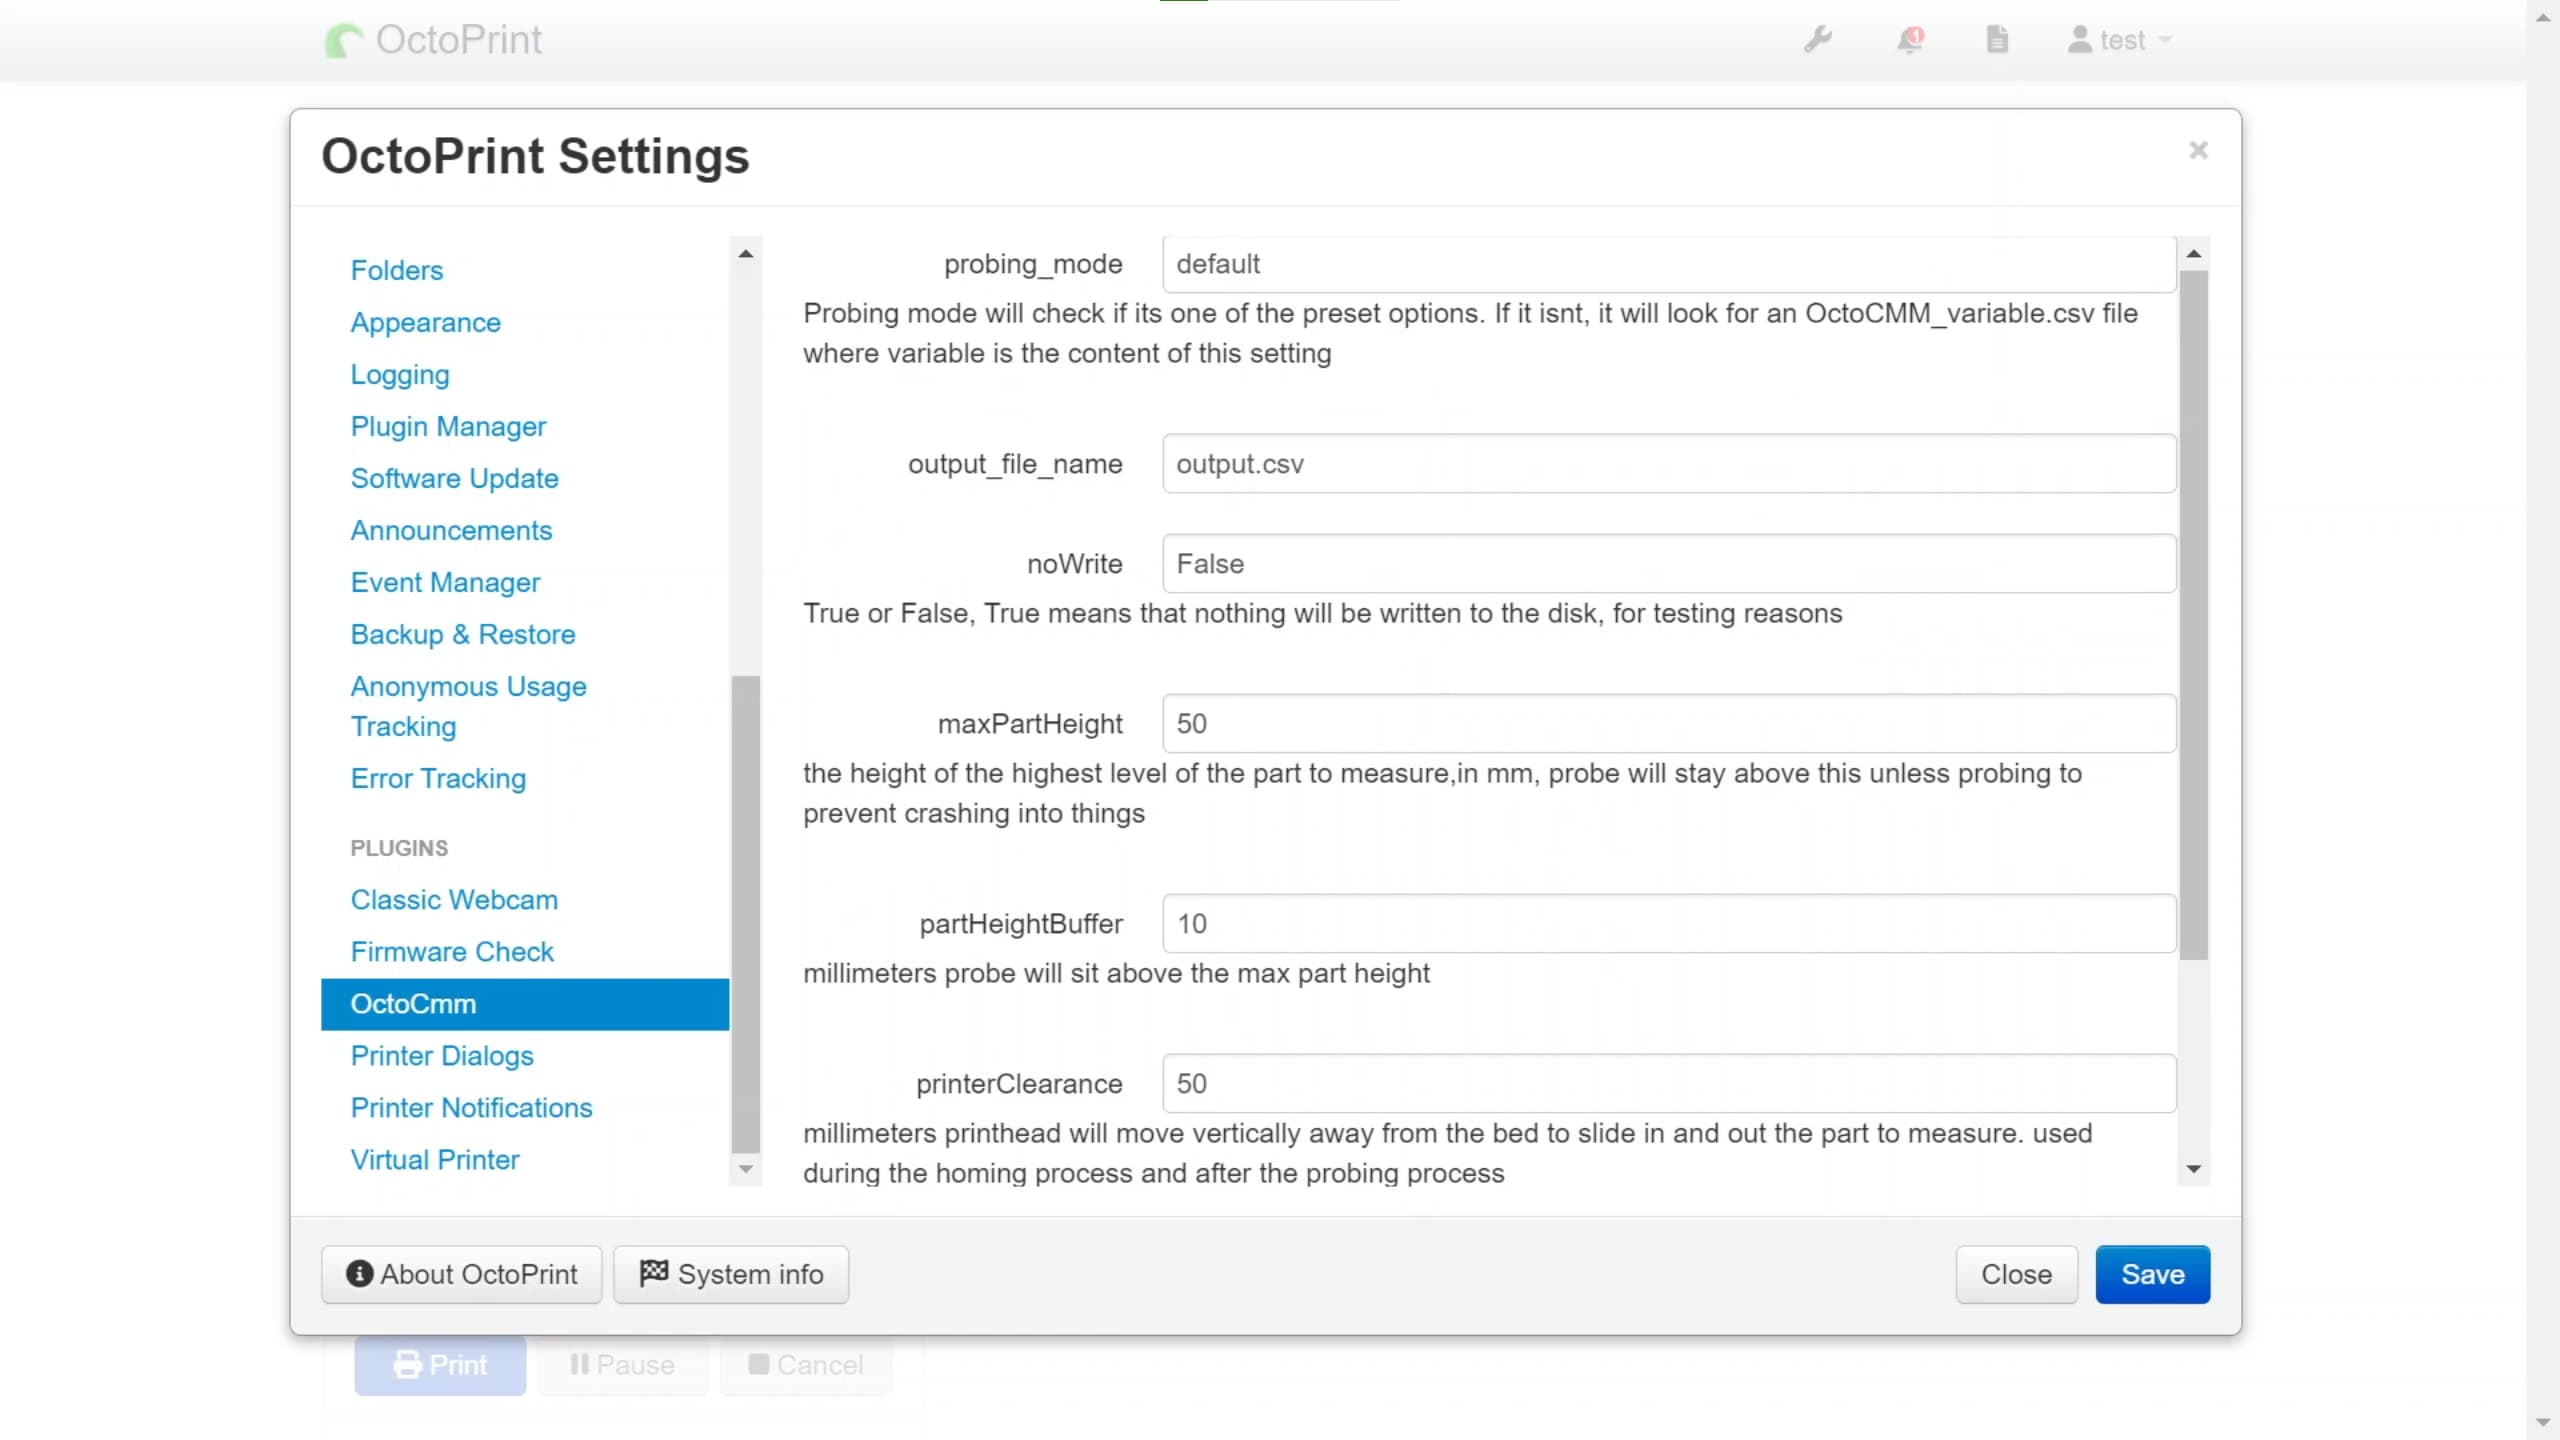Click the content scrollbar up arrow

[x=2194, y=253]
